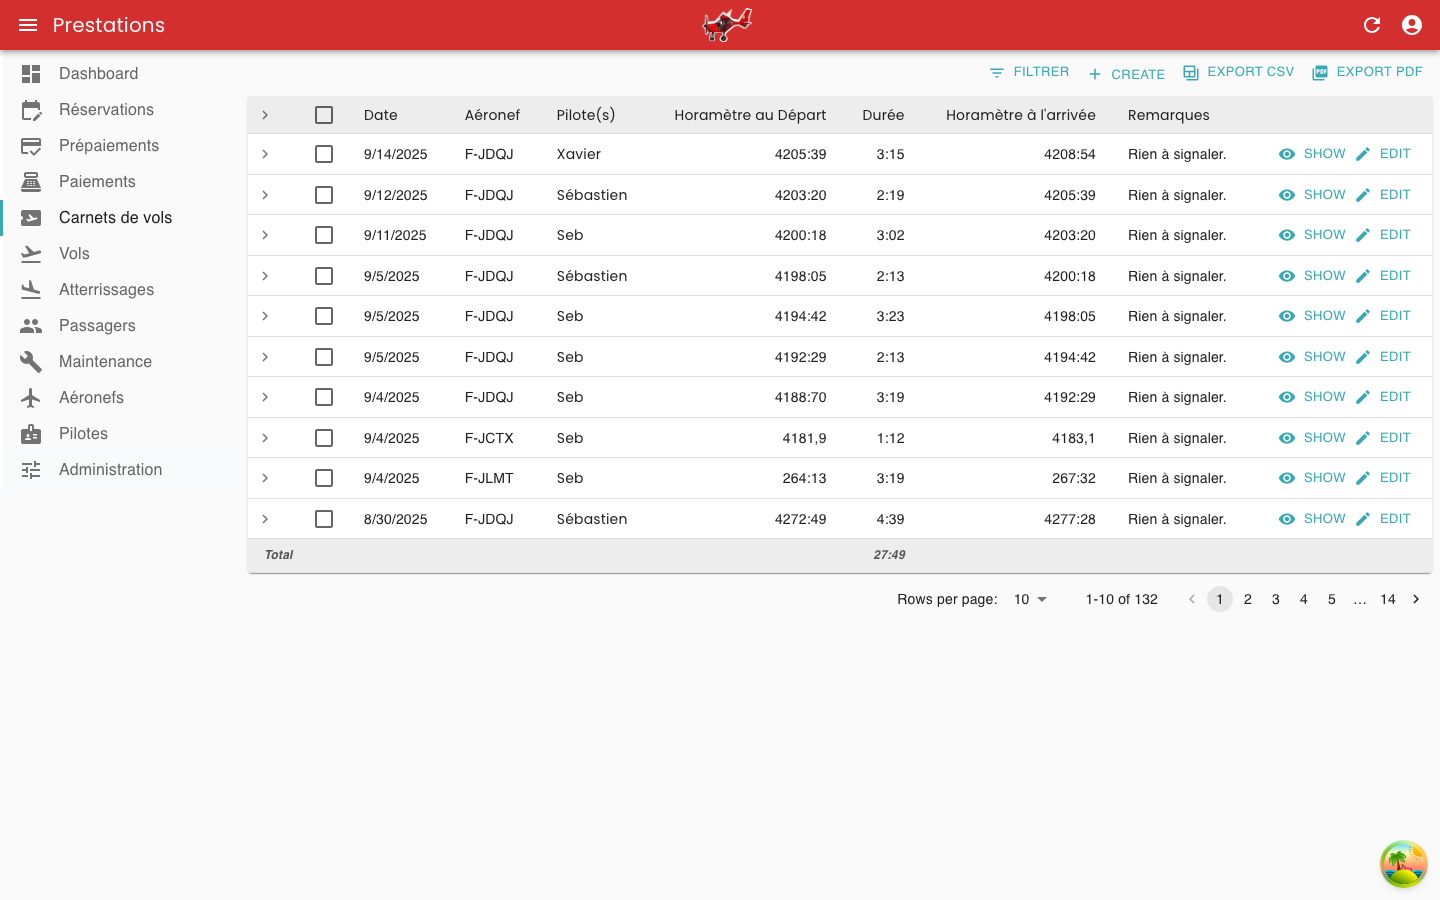Click the refresh icon in header
The height and width of the screenshot is (900, 1440).
pos(1372,25)
